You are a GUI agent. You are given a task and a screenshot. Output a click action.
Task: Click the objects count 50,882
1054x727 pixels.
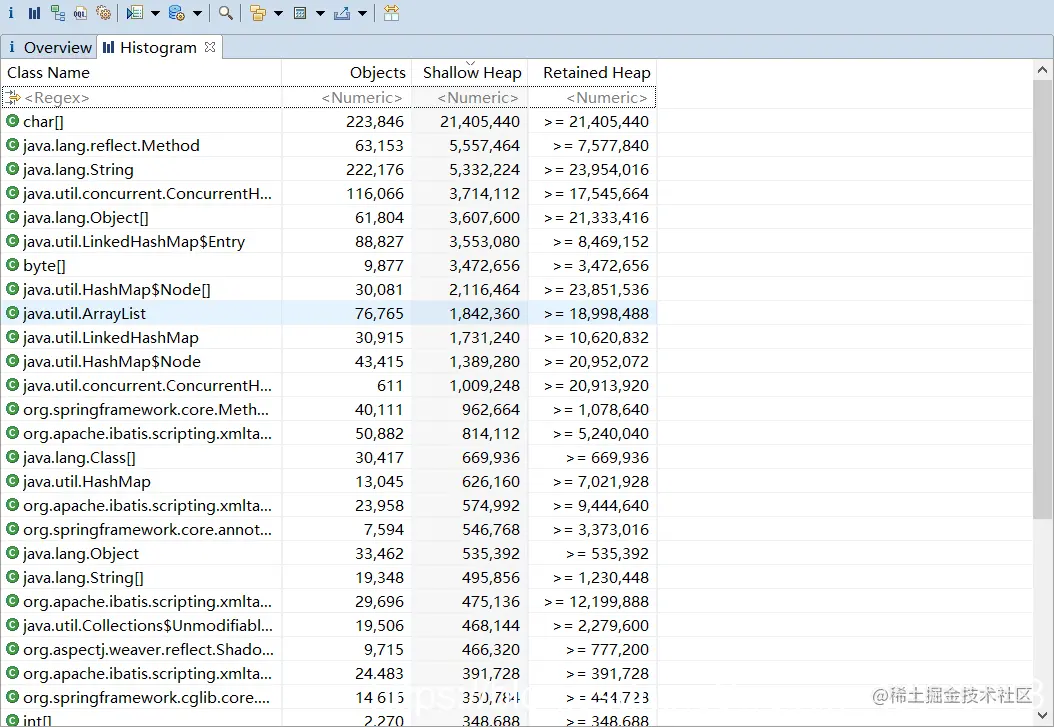[x=379, y=433]
